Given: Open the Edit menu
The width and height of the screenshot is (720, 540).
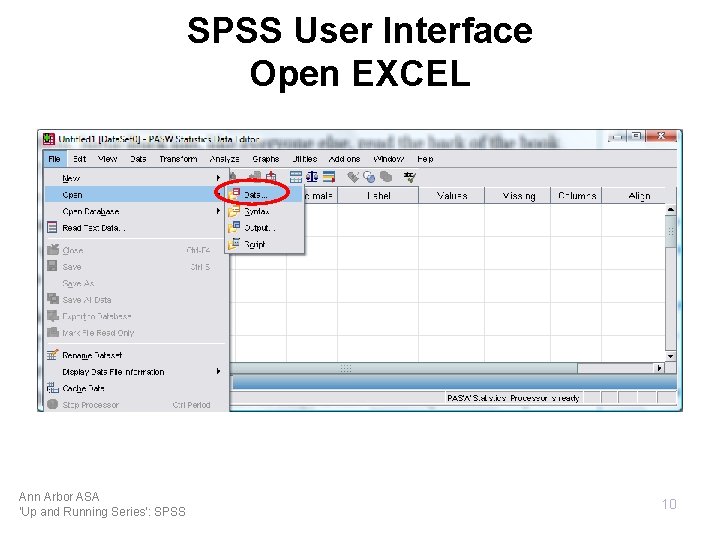Looking at the screenshot, I should pyautogui.click(x=79, y=159).
